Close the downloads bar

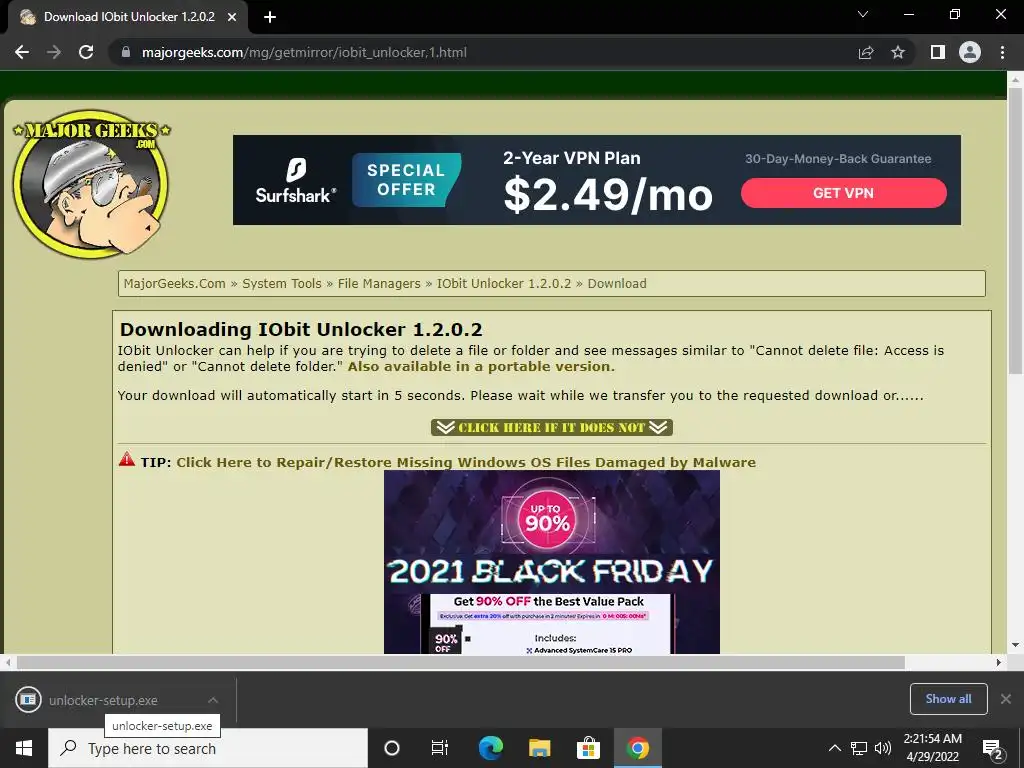(x=1006, y=699)
